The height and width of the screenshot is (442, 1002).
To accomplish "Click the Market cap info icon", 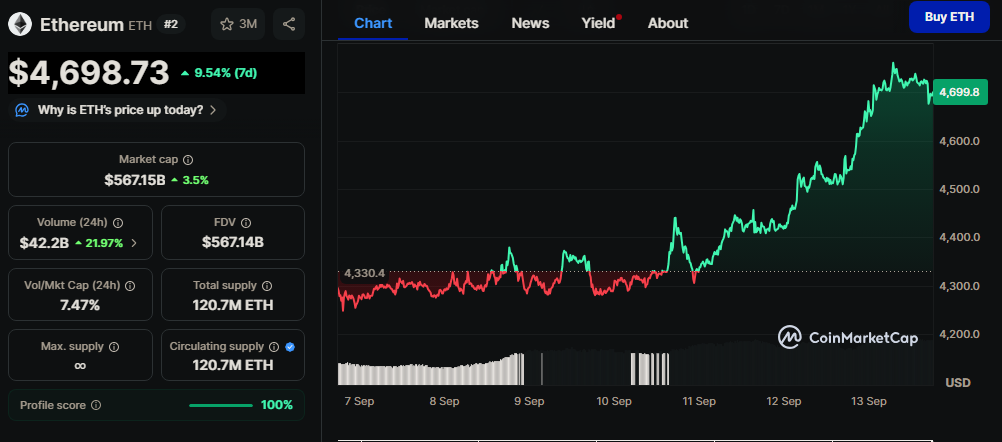I will pos(188,159).
